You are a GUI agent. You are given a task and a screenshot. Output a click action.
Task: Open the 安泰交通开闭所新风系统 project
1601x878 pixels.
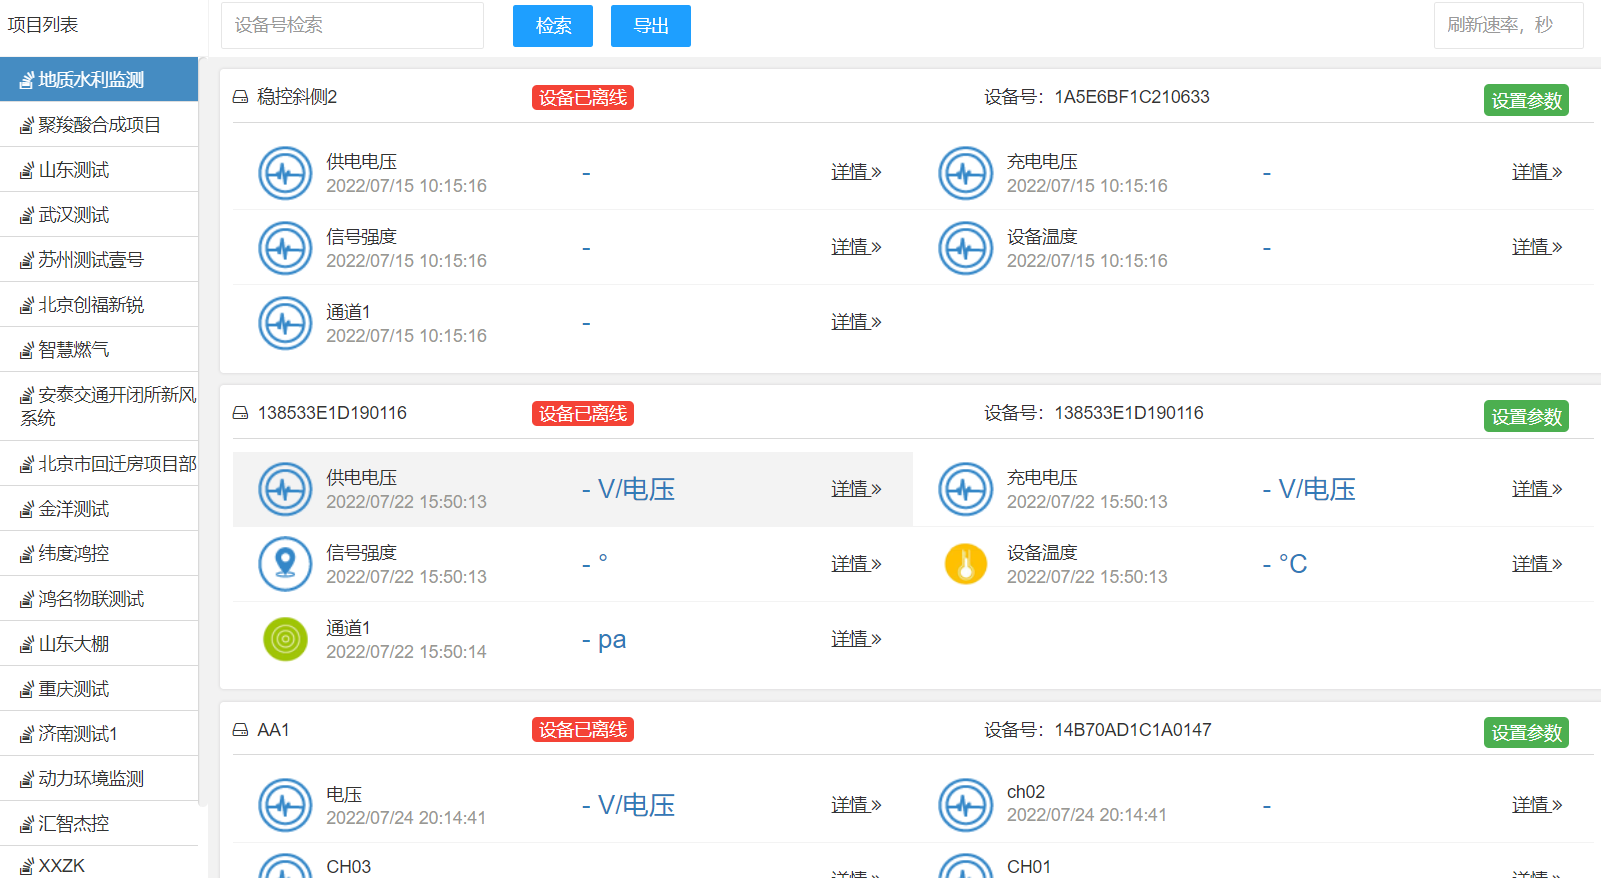click(x=99, y=406)
